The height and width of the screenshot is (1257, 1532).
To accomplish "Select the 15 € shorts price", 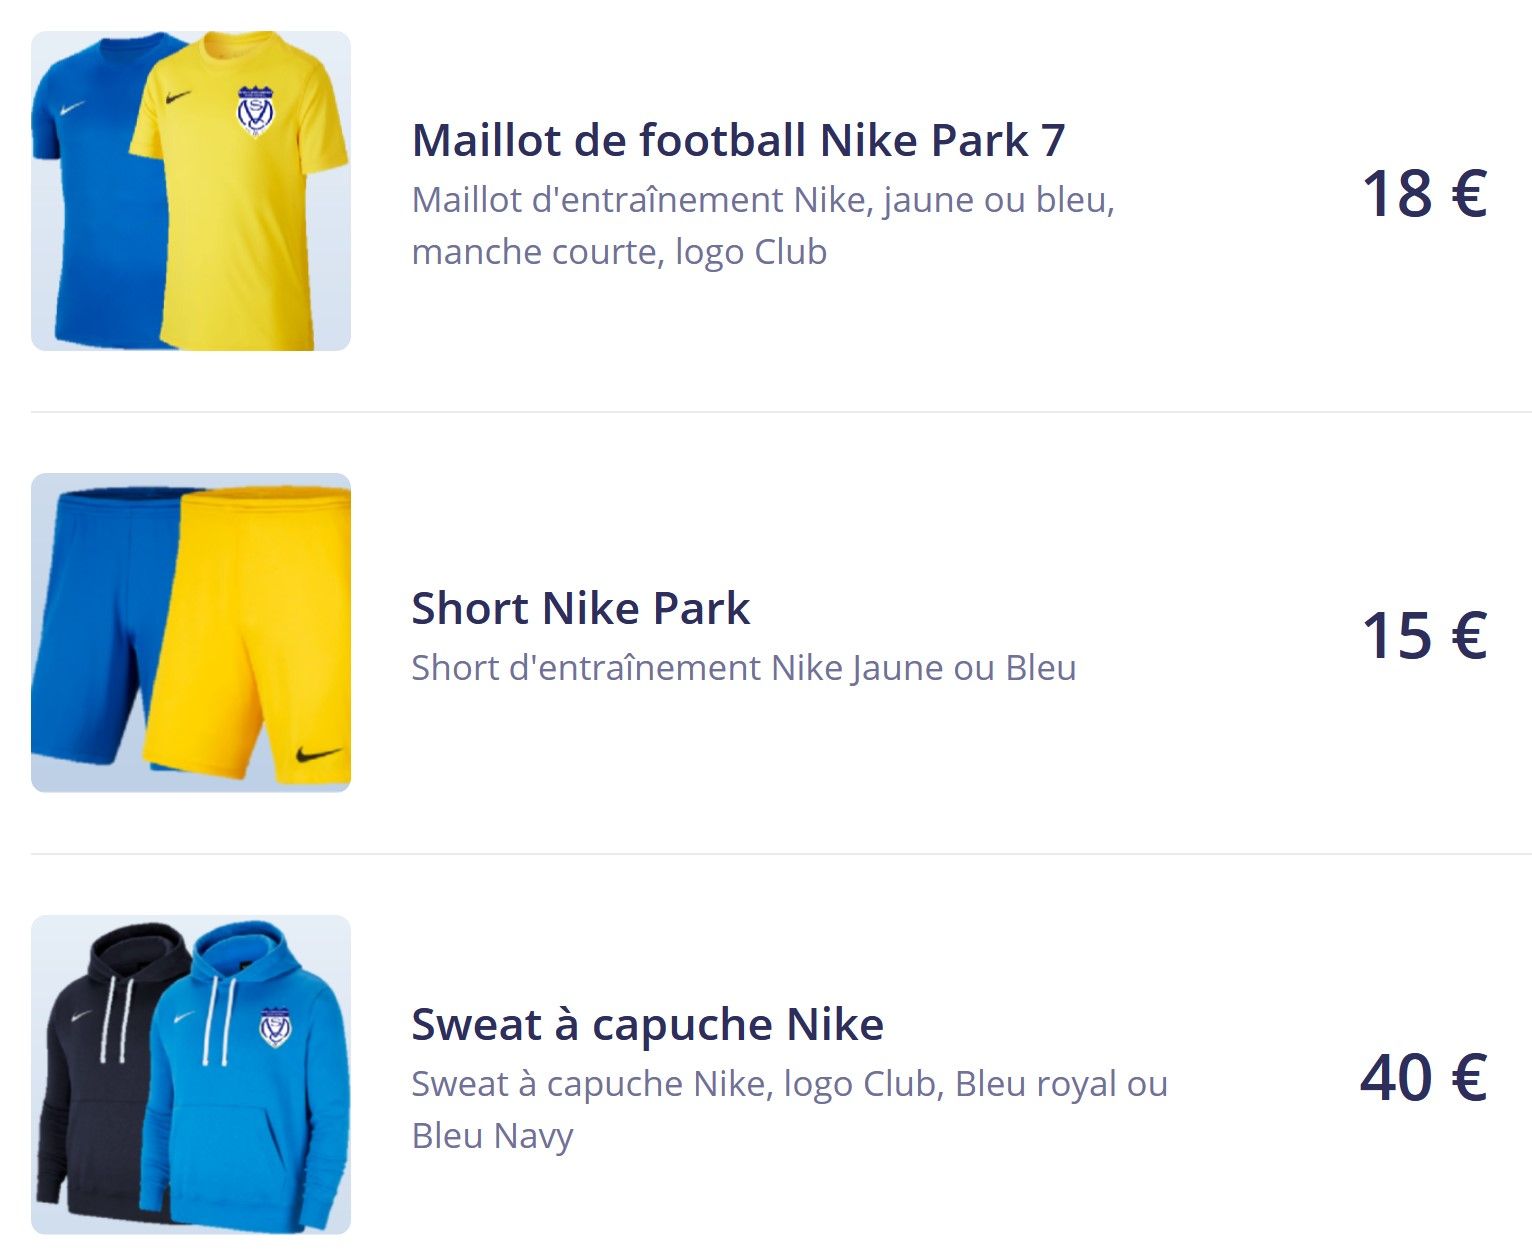I will click(x=1423, y=634).
